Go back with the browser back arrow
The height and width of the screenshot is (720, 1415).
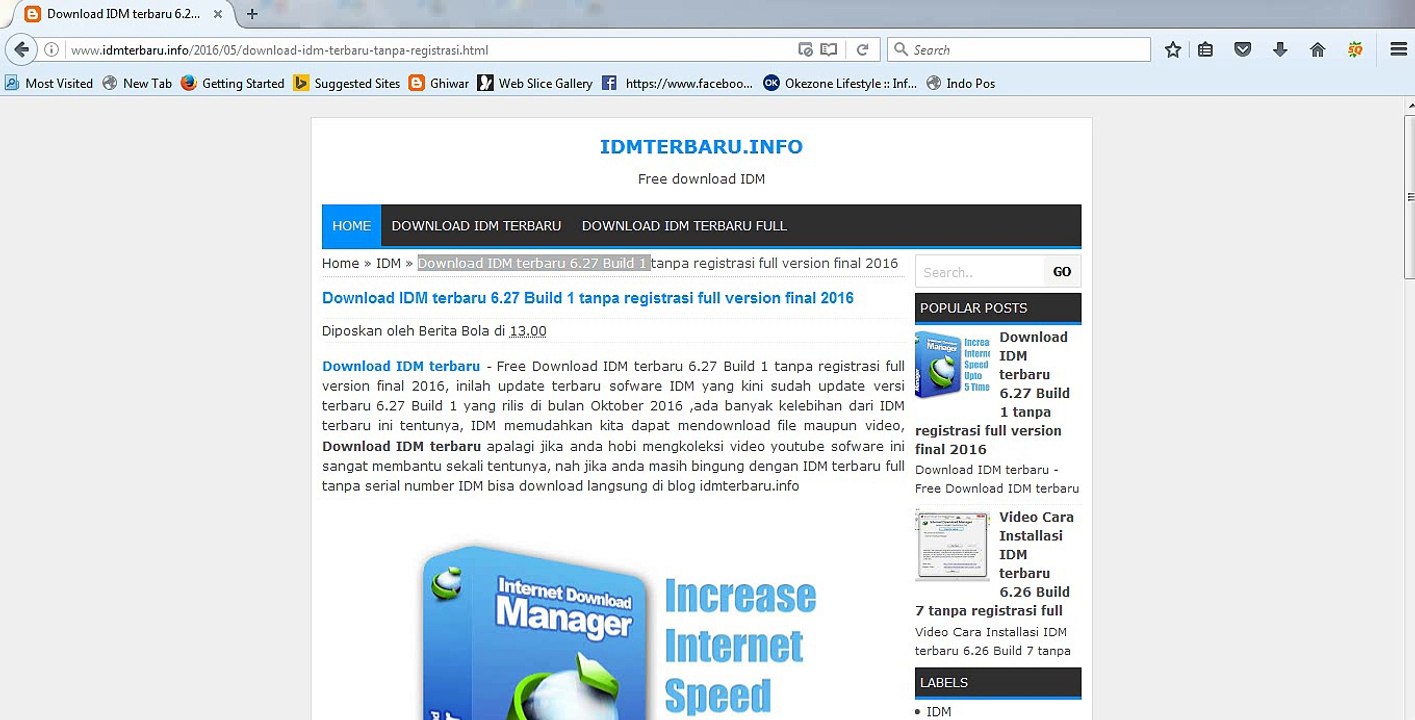[x=21, y=50]
